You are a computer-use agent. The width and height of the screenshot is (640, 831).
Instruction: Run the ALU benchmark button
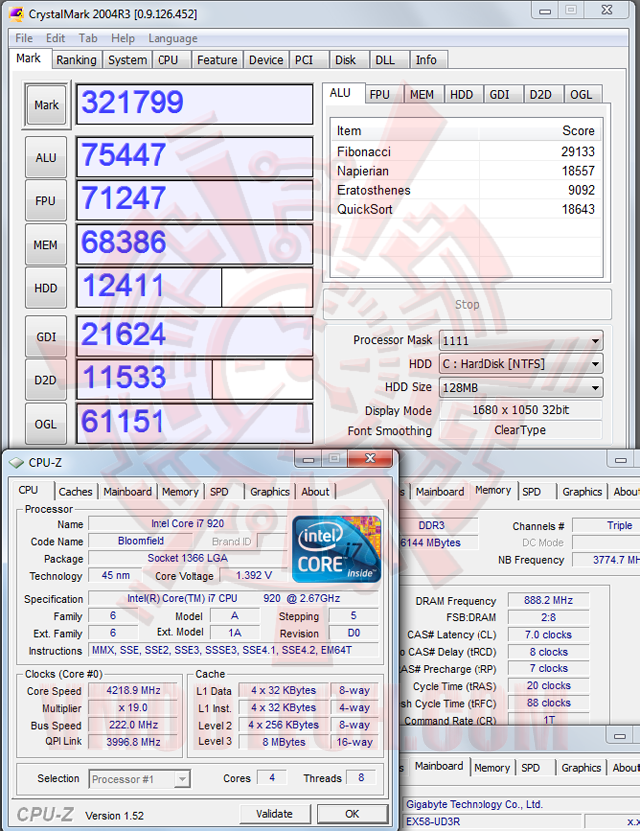(x=46, y=157)
